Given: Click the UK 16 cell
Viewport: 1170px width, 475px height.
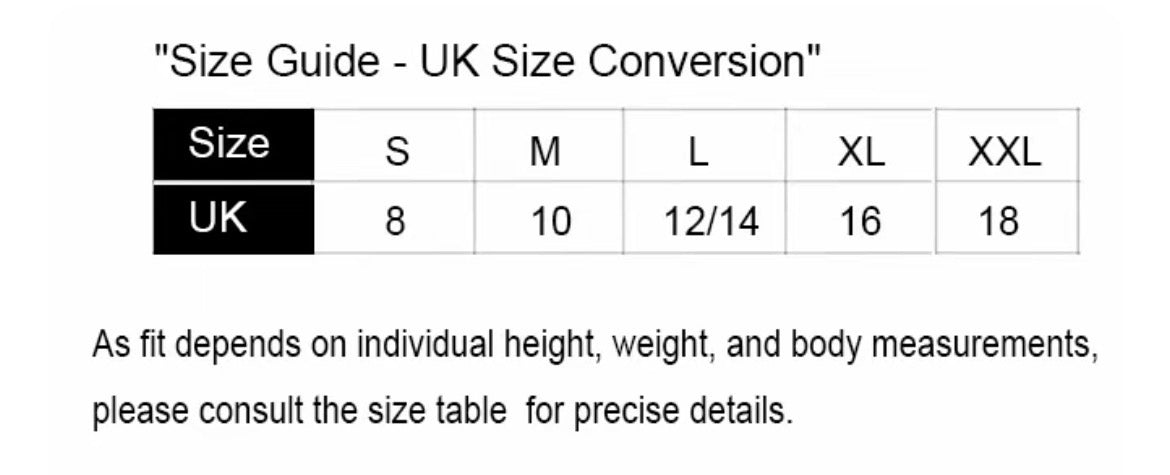Looking at the screenshot, I should click(860, 218).
